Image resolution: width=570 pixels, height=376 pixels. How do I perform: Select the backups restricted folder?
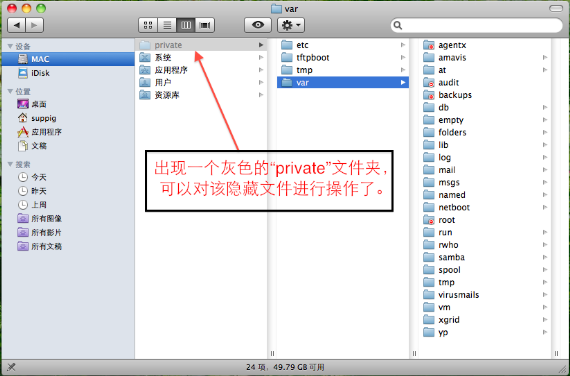485,95
